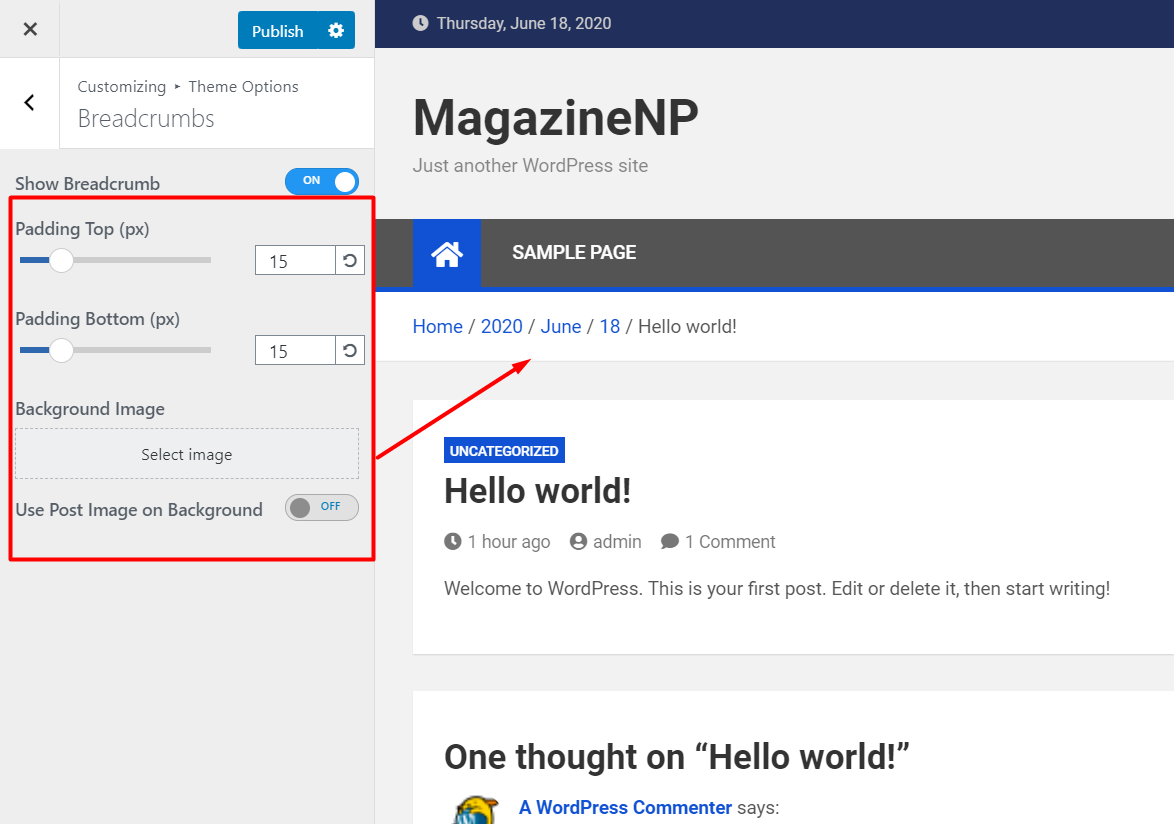Screen dimensions: 1174x824
Task: Click the admin author link
Action: [x=617, y=542]
